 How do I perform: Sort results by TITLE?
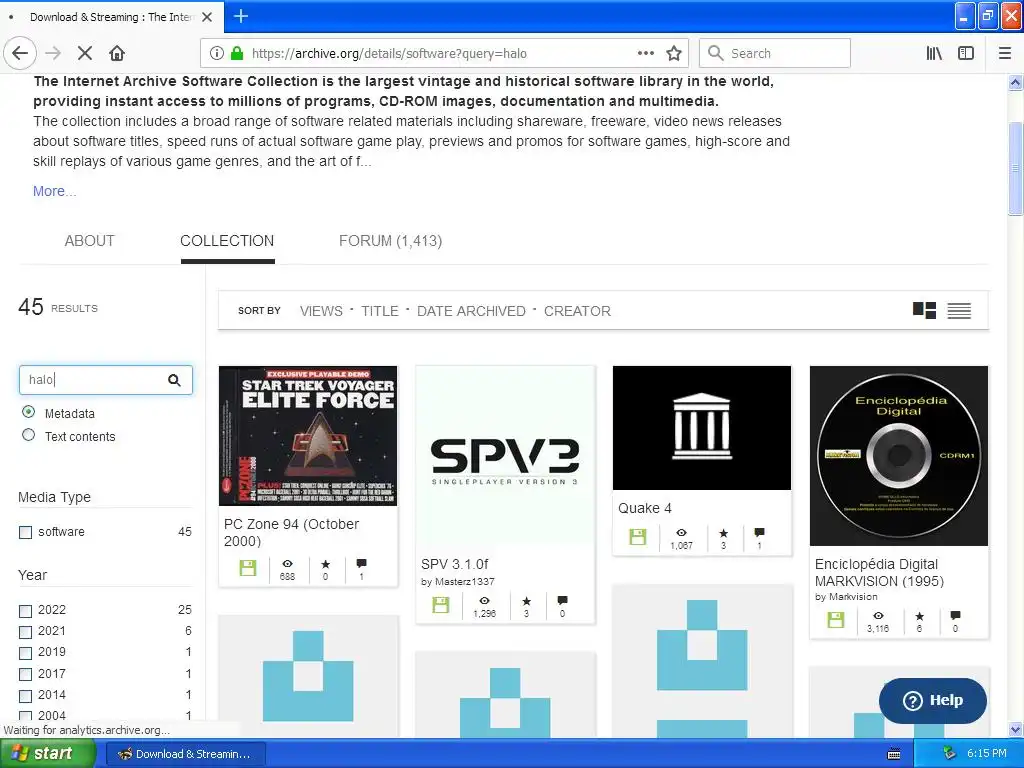click(x=379, y=312)
